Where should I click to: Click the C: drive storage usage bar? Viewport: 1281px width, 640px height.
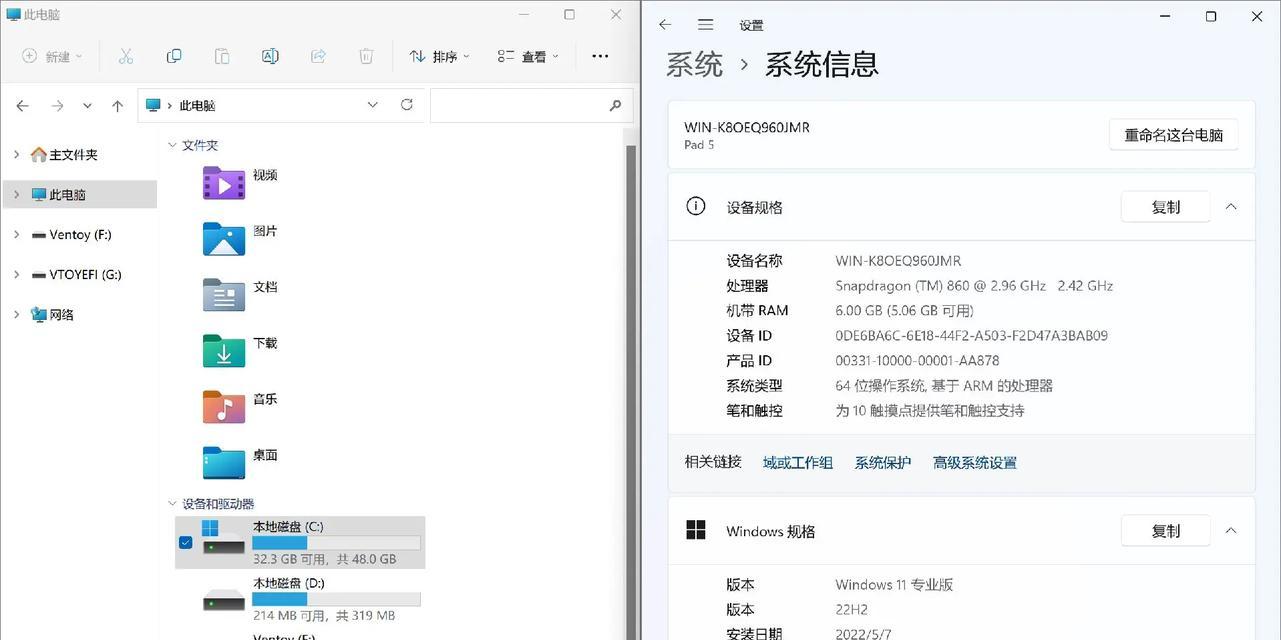point(336,543)
